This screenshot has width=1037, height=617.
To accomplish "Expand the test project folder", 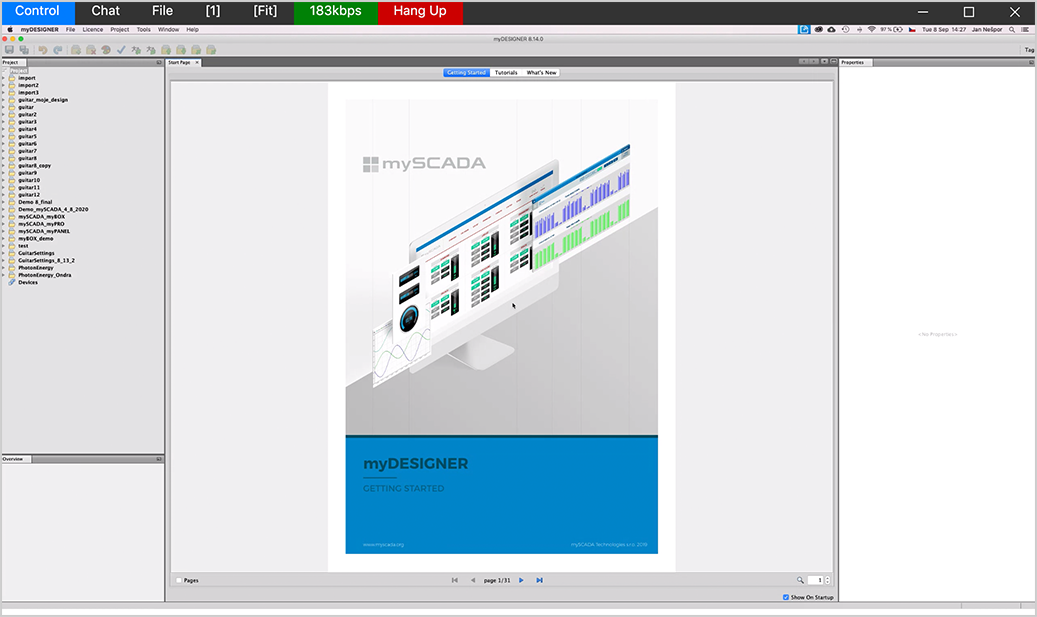I will (3, 246).
